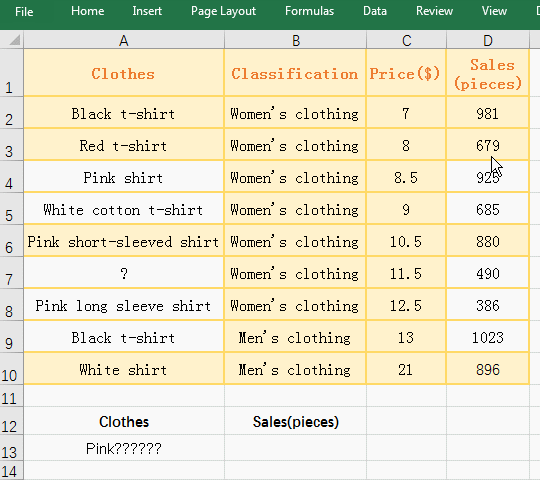Switch to the View tab
Viewport: 540px width, 480px height.
coord(494,11)
